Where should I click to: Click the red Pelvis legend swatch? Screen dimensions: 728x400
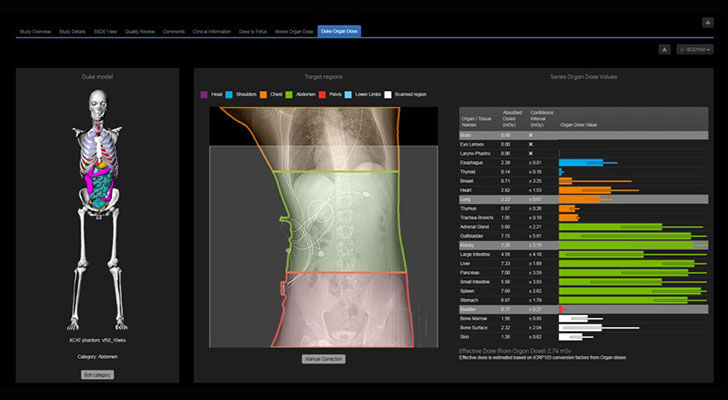[322, 95]
